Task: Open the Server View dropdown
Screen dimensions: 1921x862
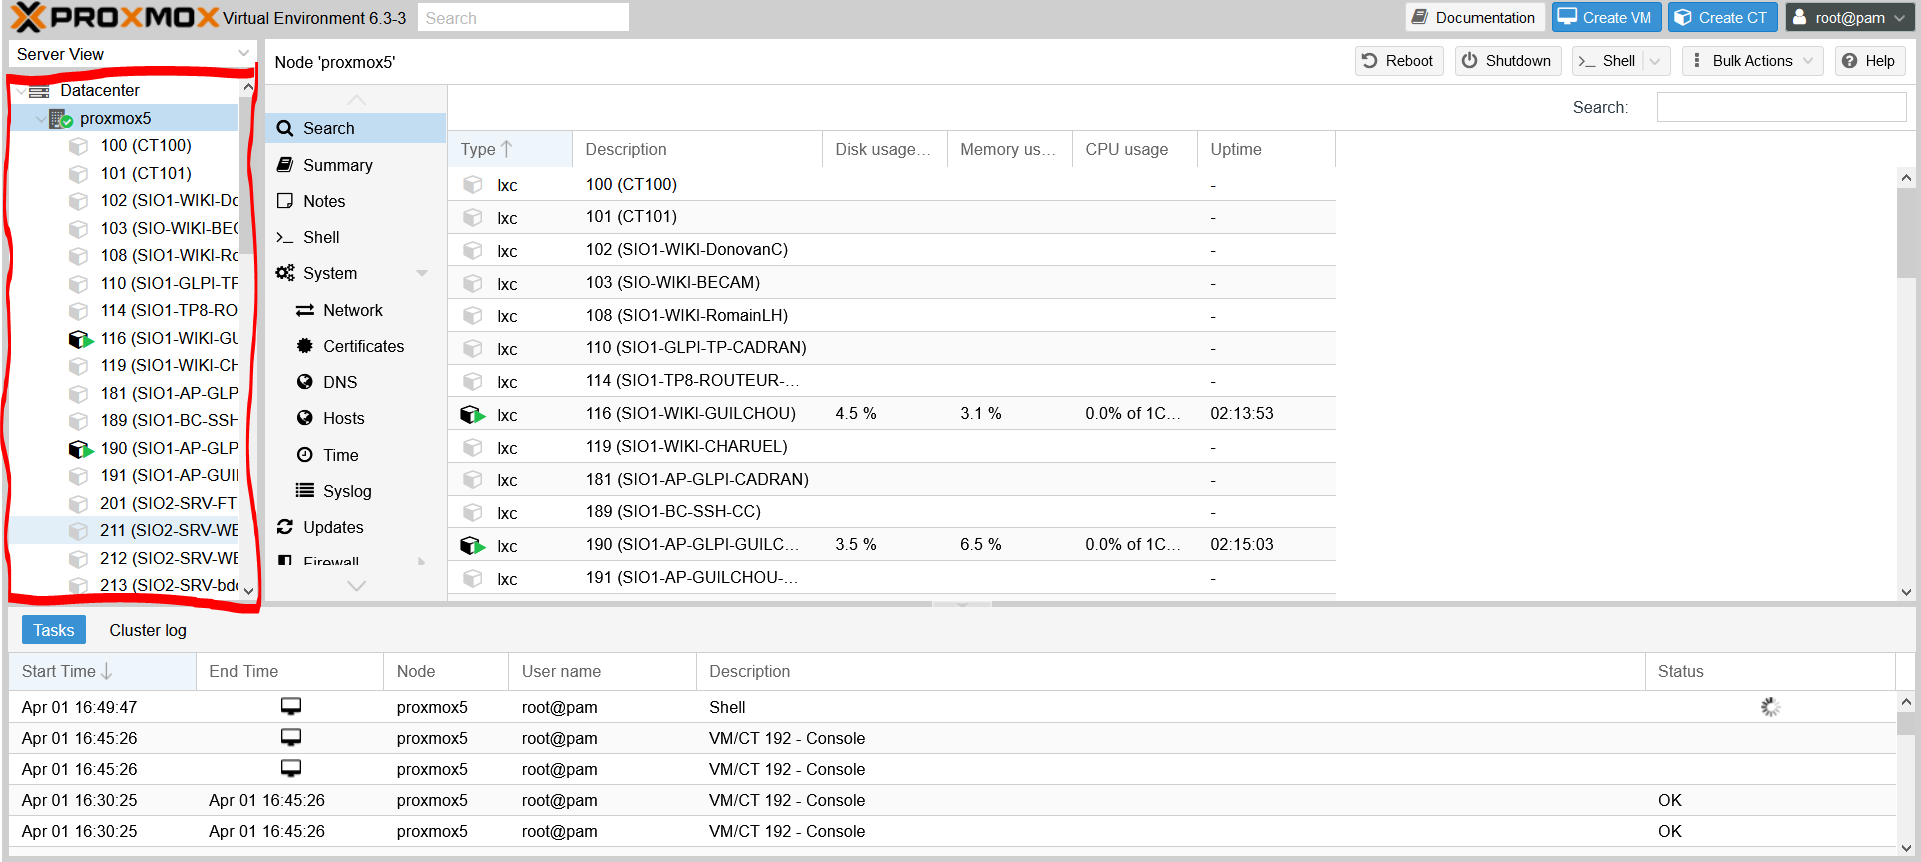Action: coord(132,54)
